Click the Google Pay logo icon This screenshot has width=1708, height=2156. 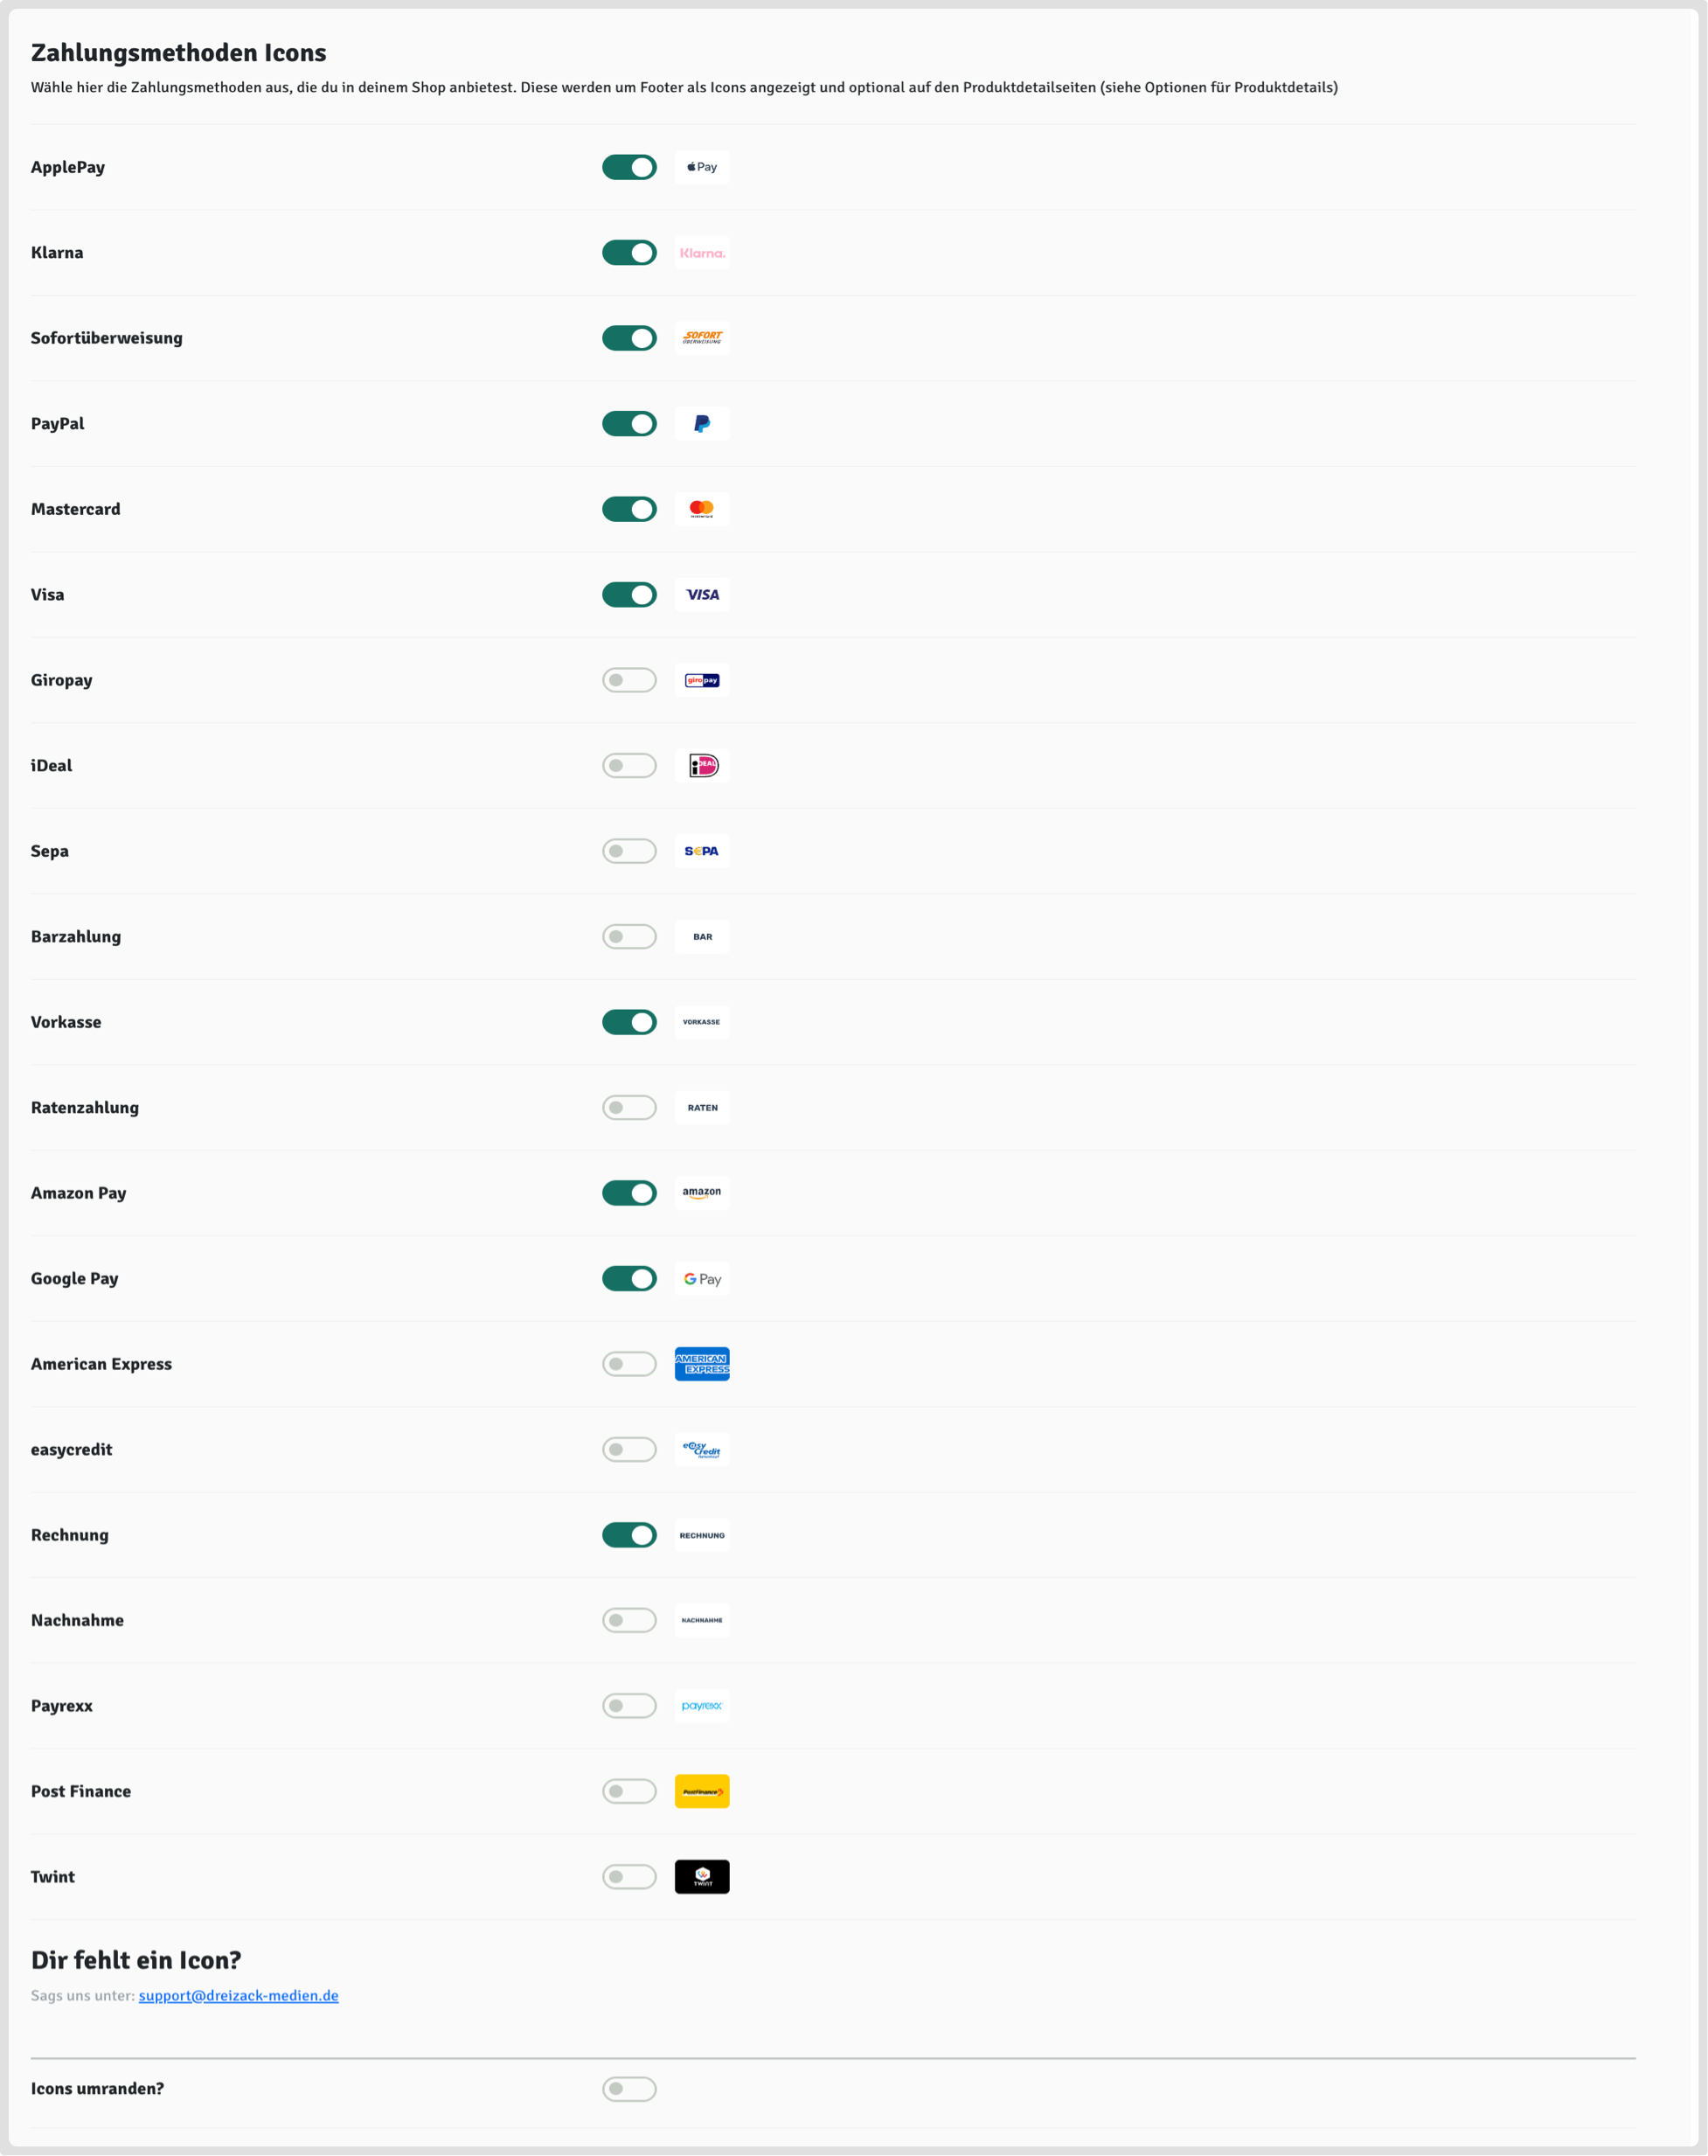pyautogui.click(x=701, y=1279)
